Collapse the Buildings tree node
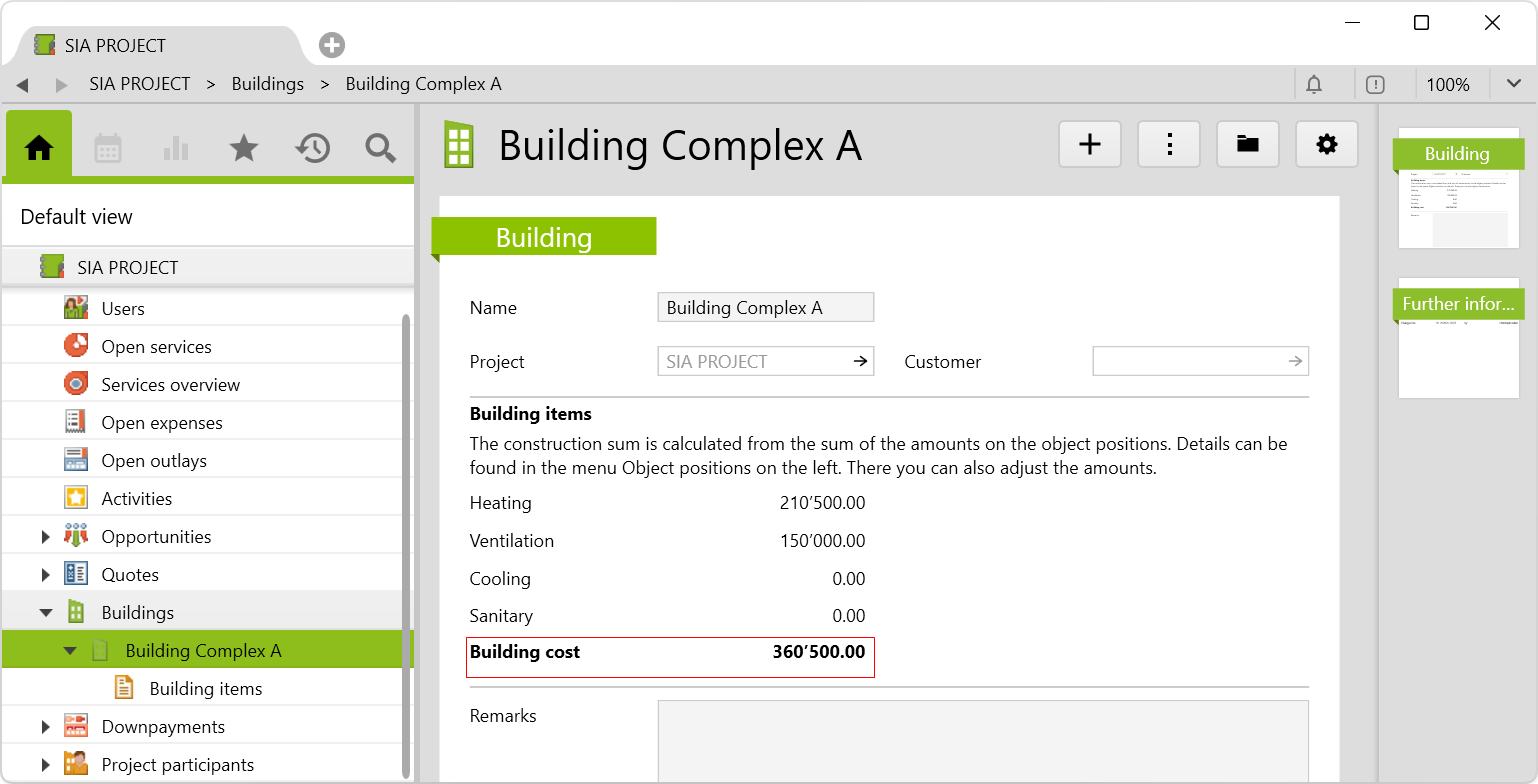 click(46, 613)
